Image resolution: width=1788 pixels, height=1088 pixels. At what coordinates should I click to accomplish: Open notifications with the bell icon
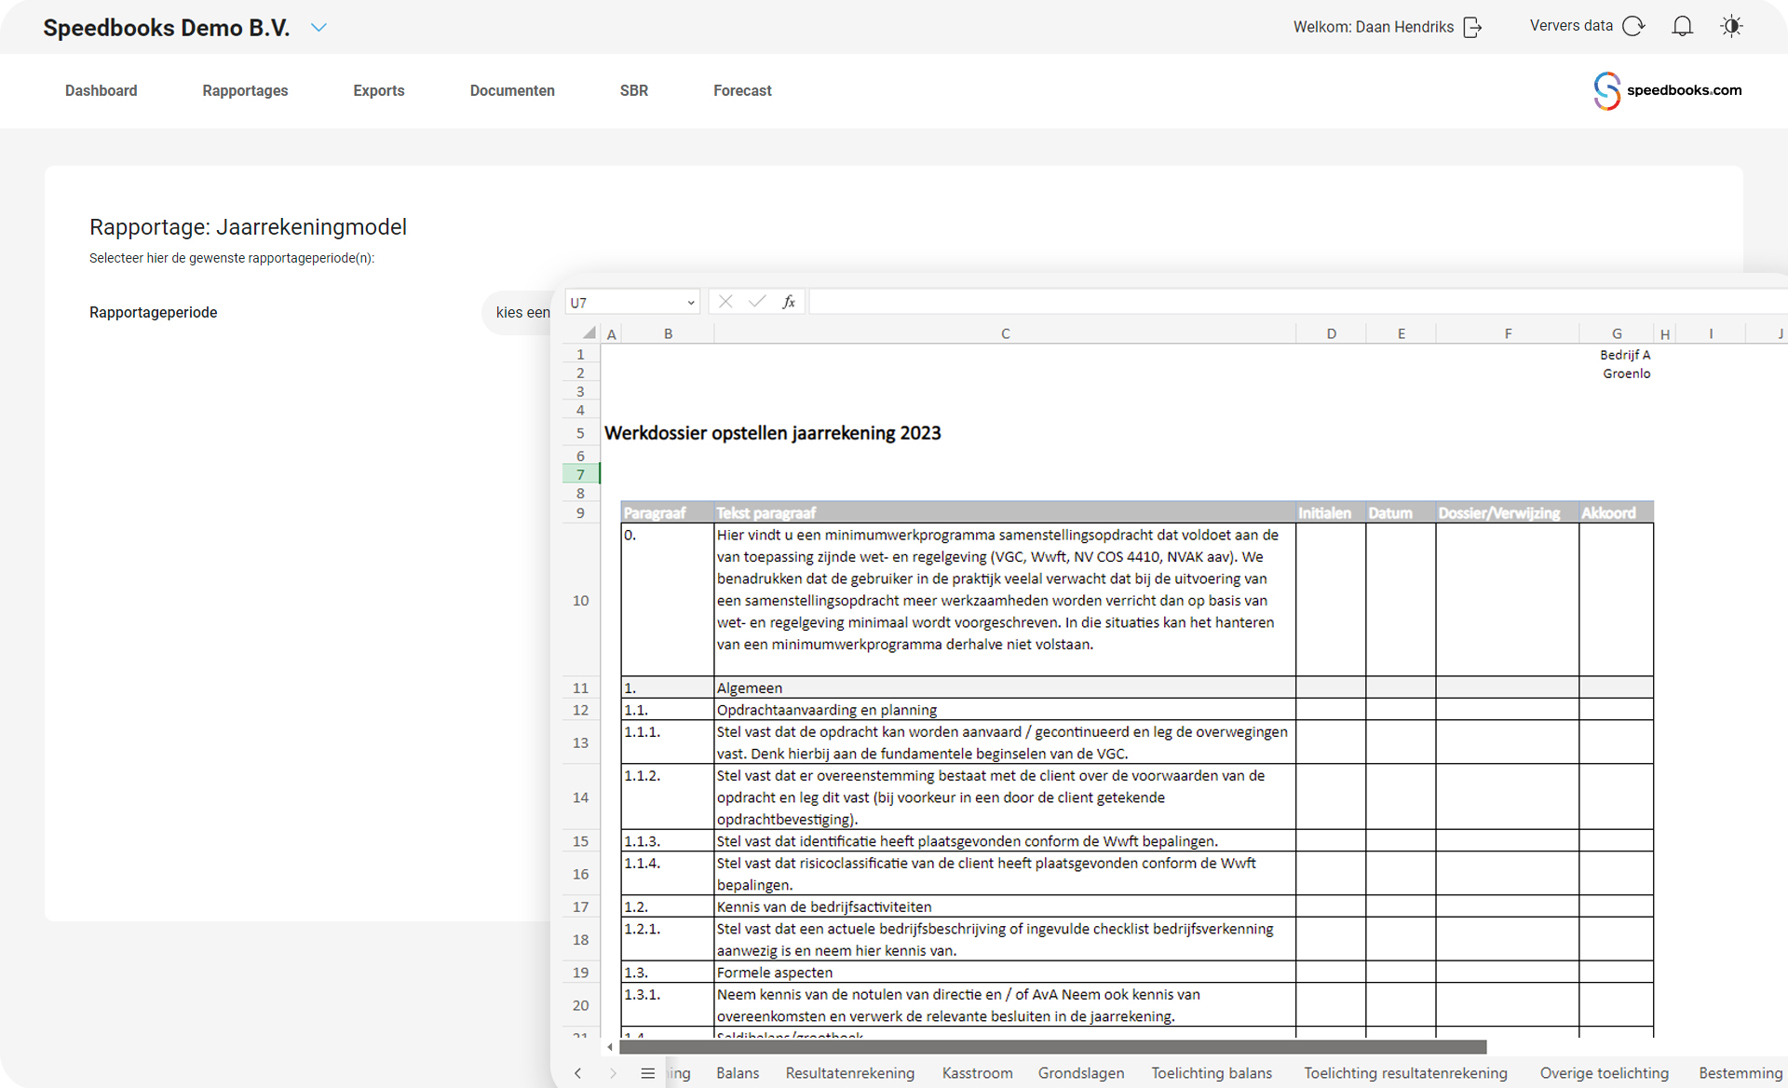pos(1681,26)
